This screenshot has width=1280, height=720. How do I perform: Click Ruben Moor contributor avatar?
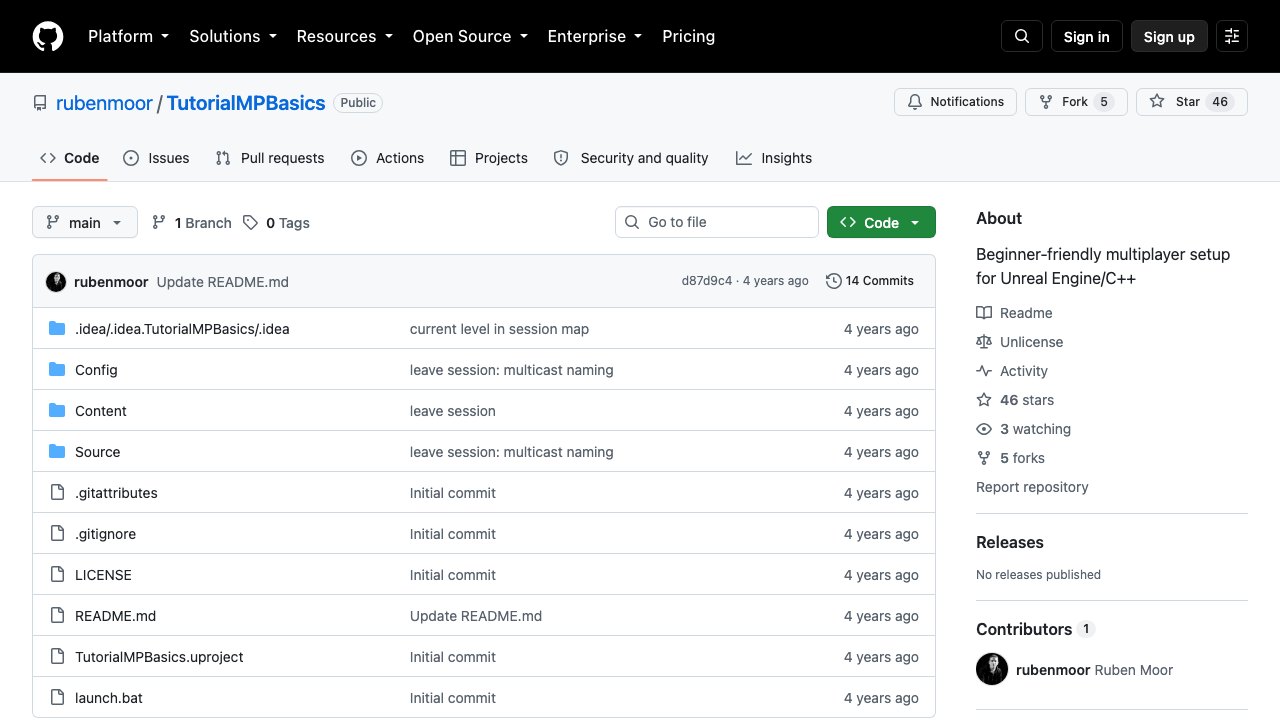click(x=992, y=669)
